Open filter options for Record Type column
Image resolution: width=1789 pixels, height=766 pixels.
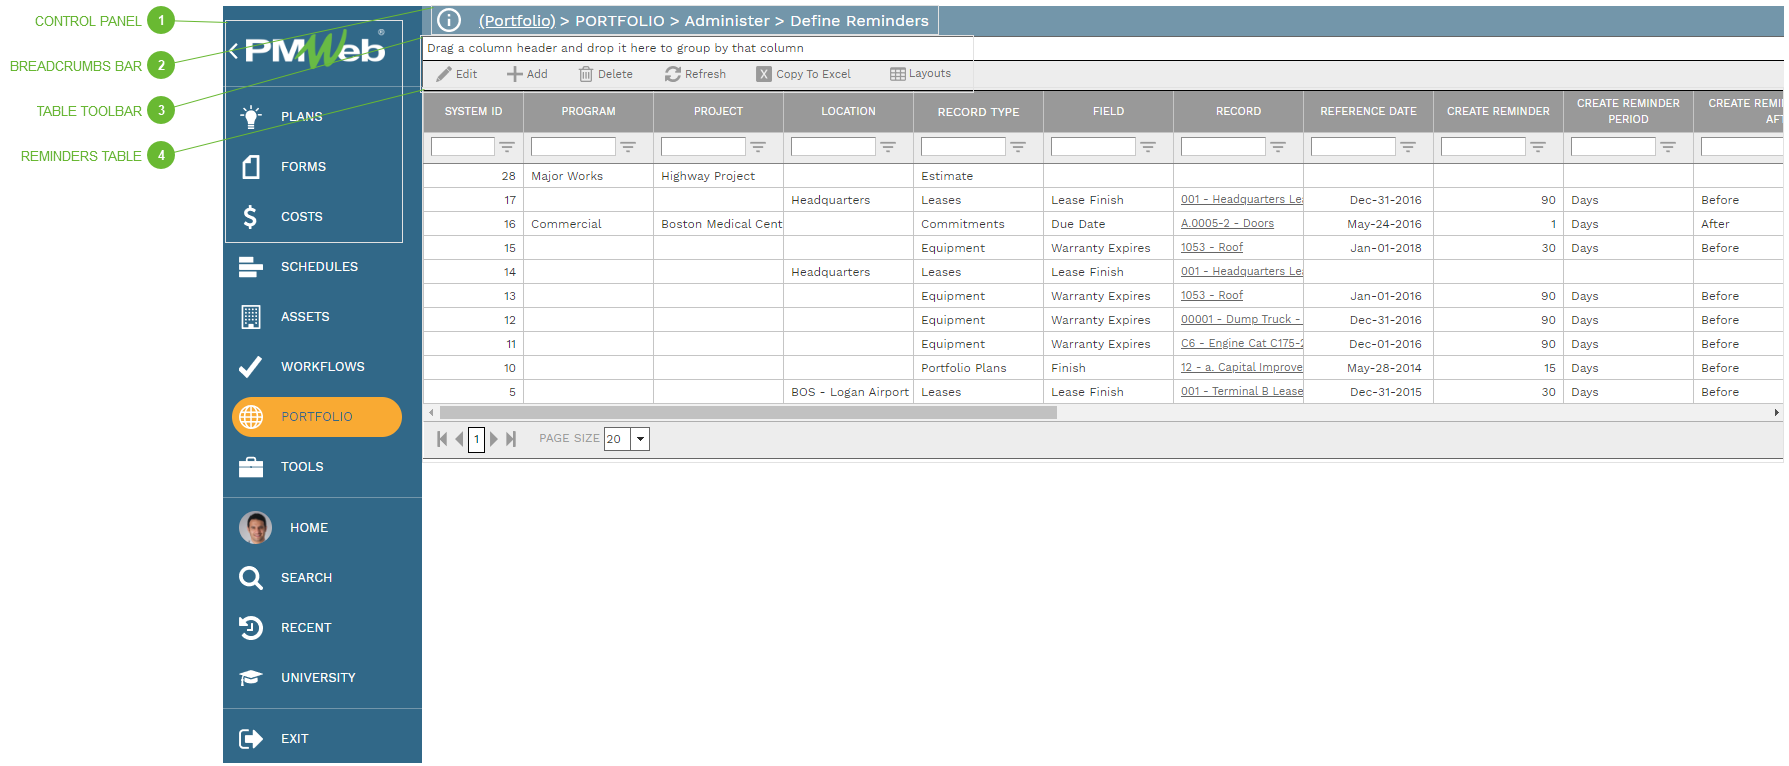pos(1017,147)
